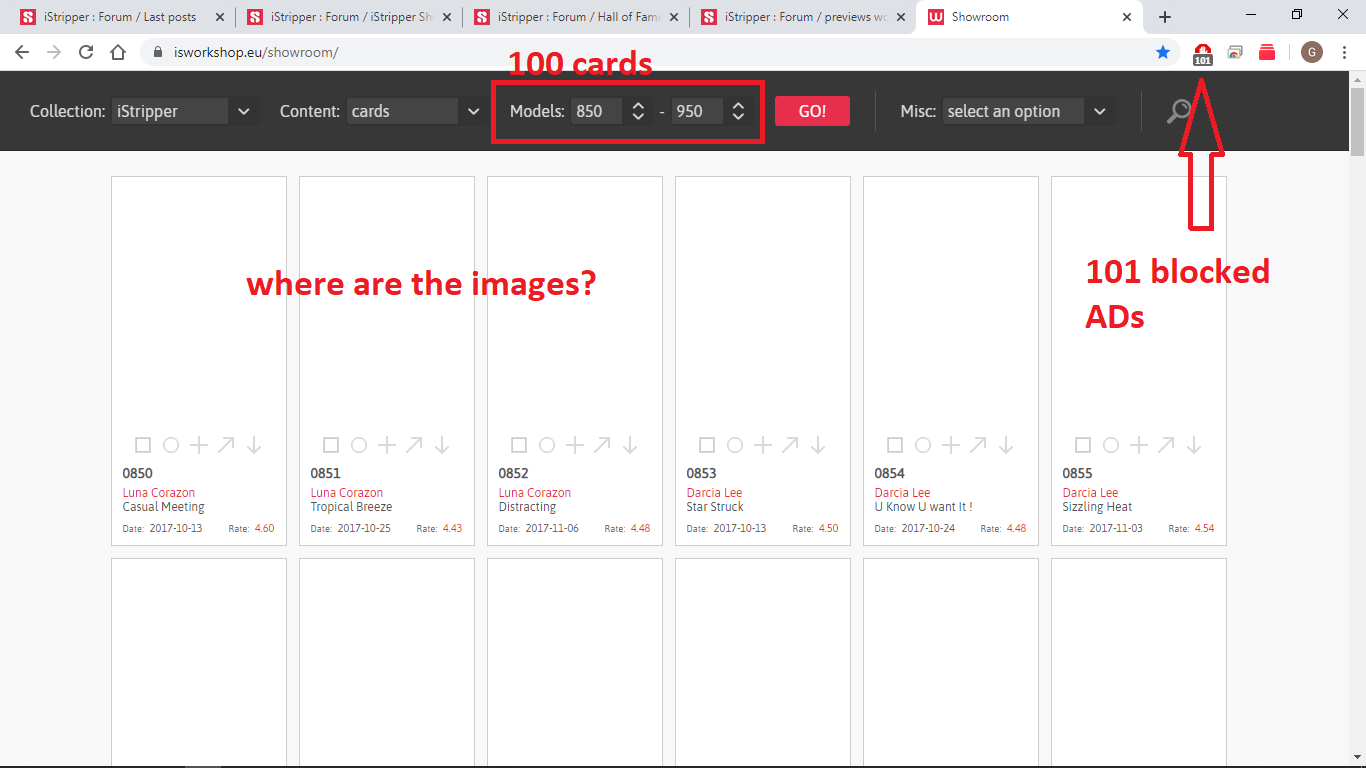The width and height of the screenshot is (1366, 768).
Task: Click the diagonal arrow icon on card 0853
Action: (790, 445)
